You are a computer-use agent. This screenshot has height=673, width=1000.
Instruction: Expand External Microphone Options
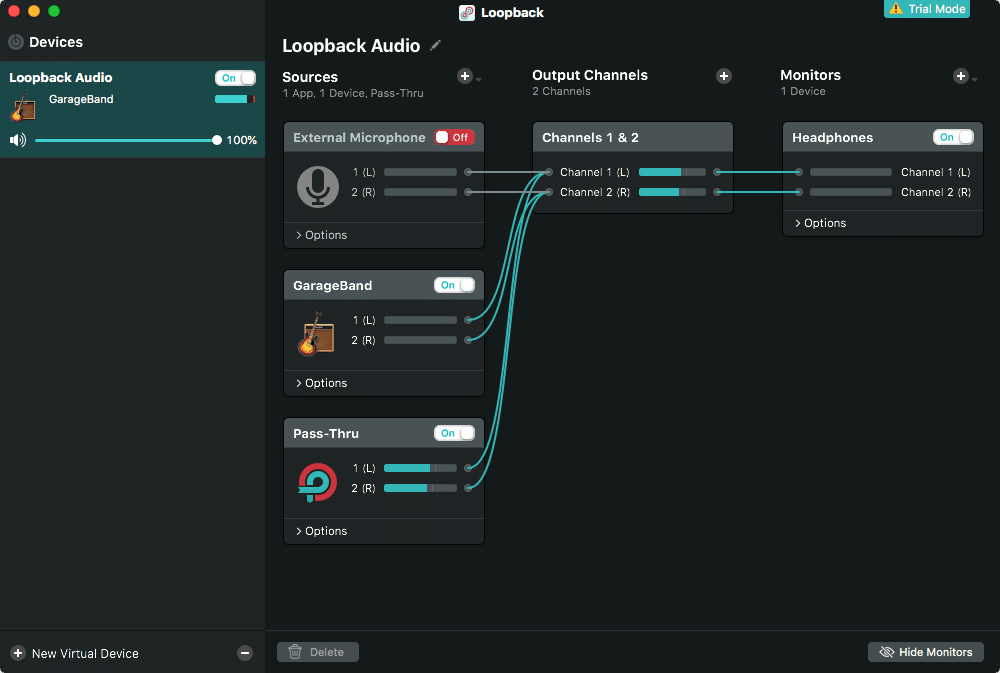(x=321, y=235)
